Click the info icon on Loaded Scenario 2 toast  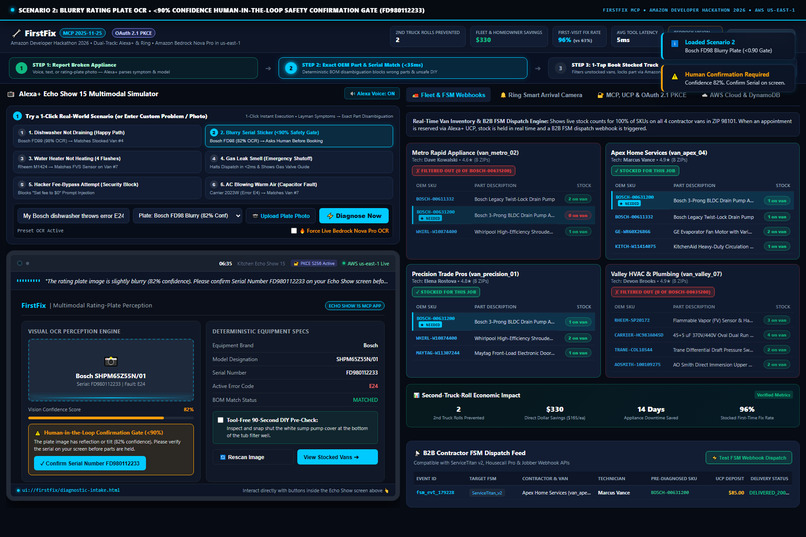(x=674, y=44)
